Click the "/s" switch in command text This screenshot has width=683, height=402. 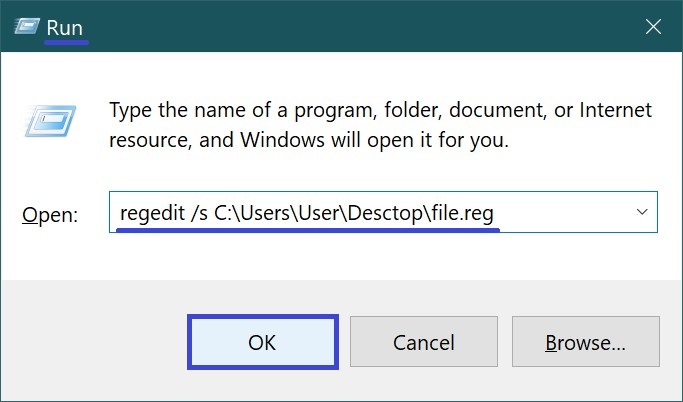[x=193, y=213]
